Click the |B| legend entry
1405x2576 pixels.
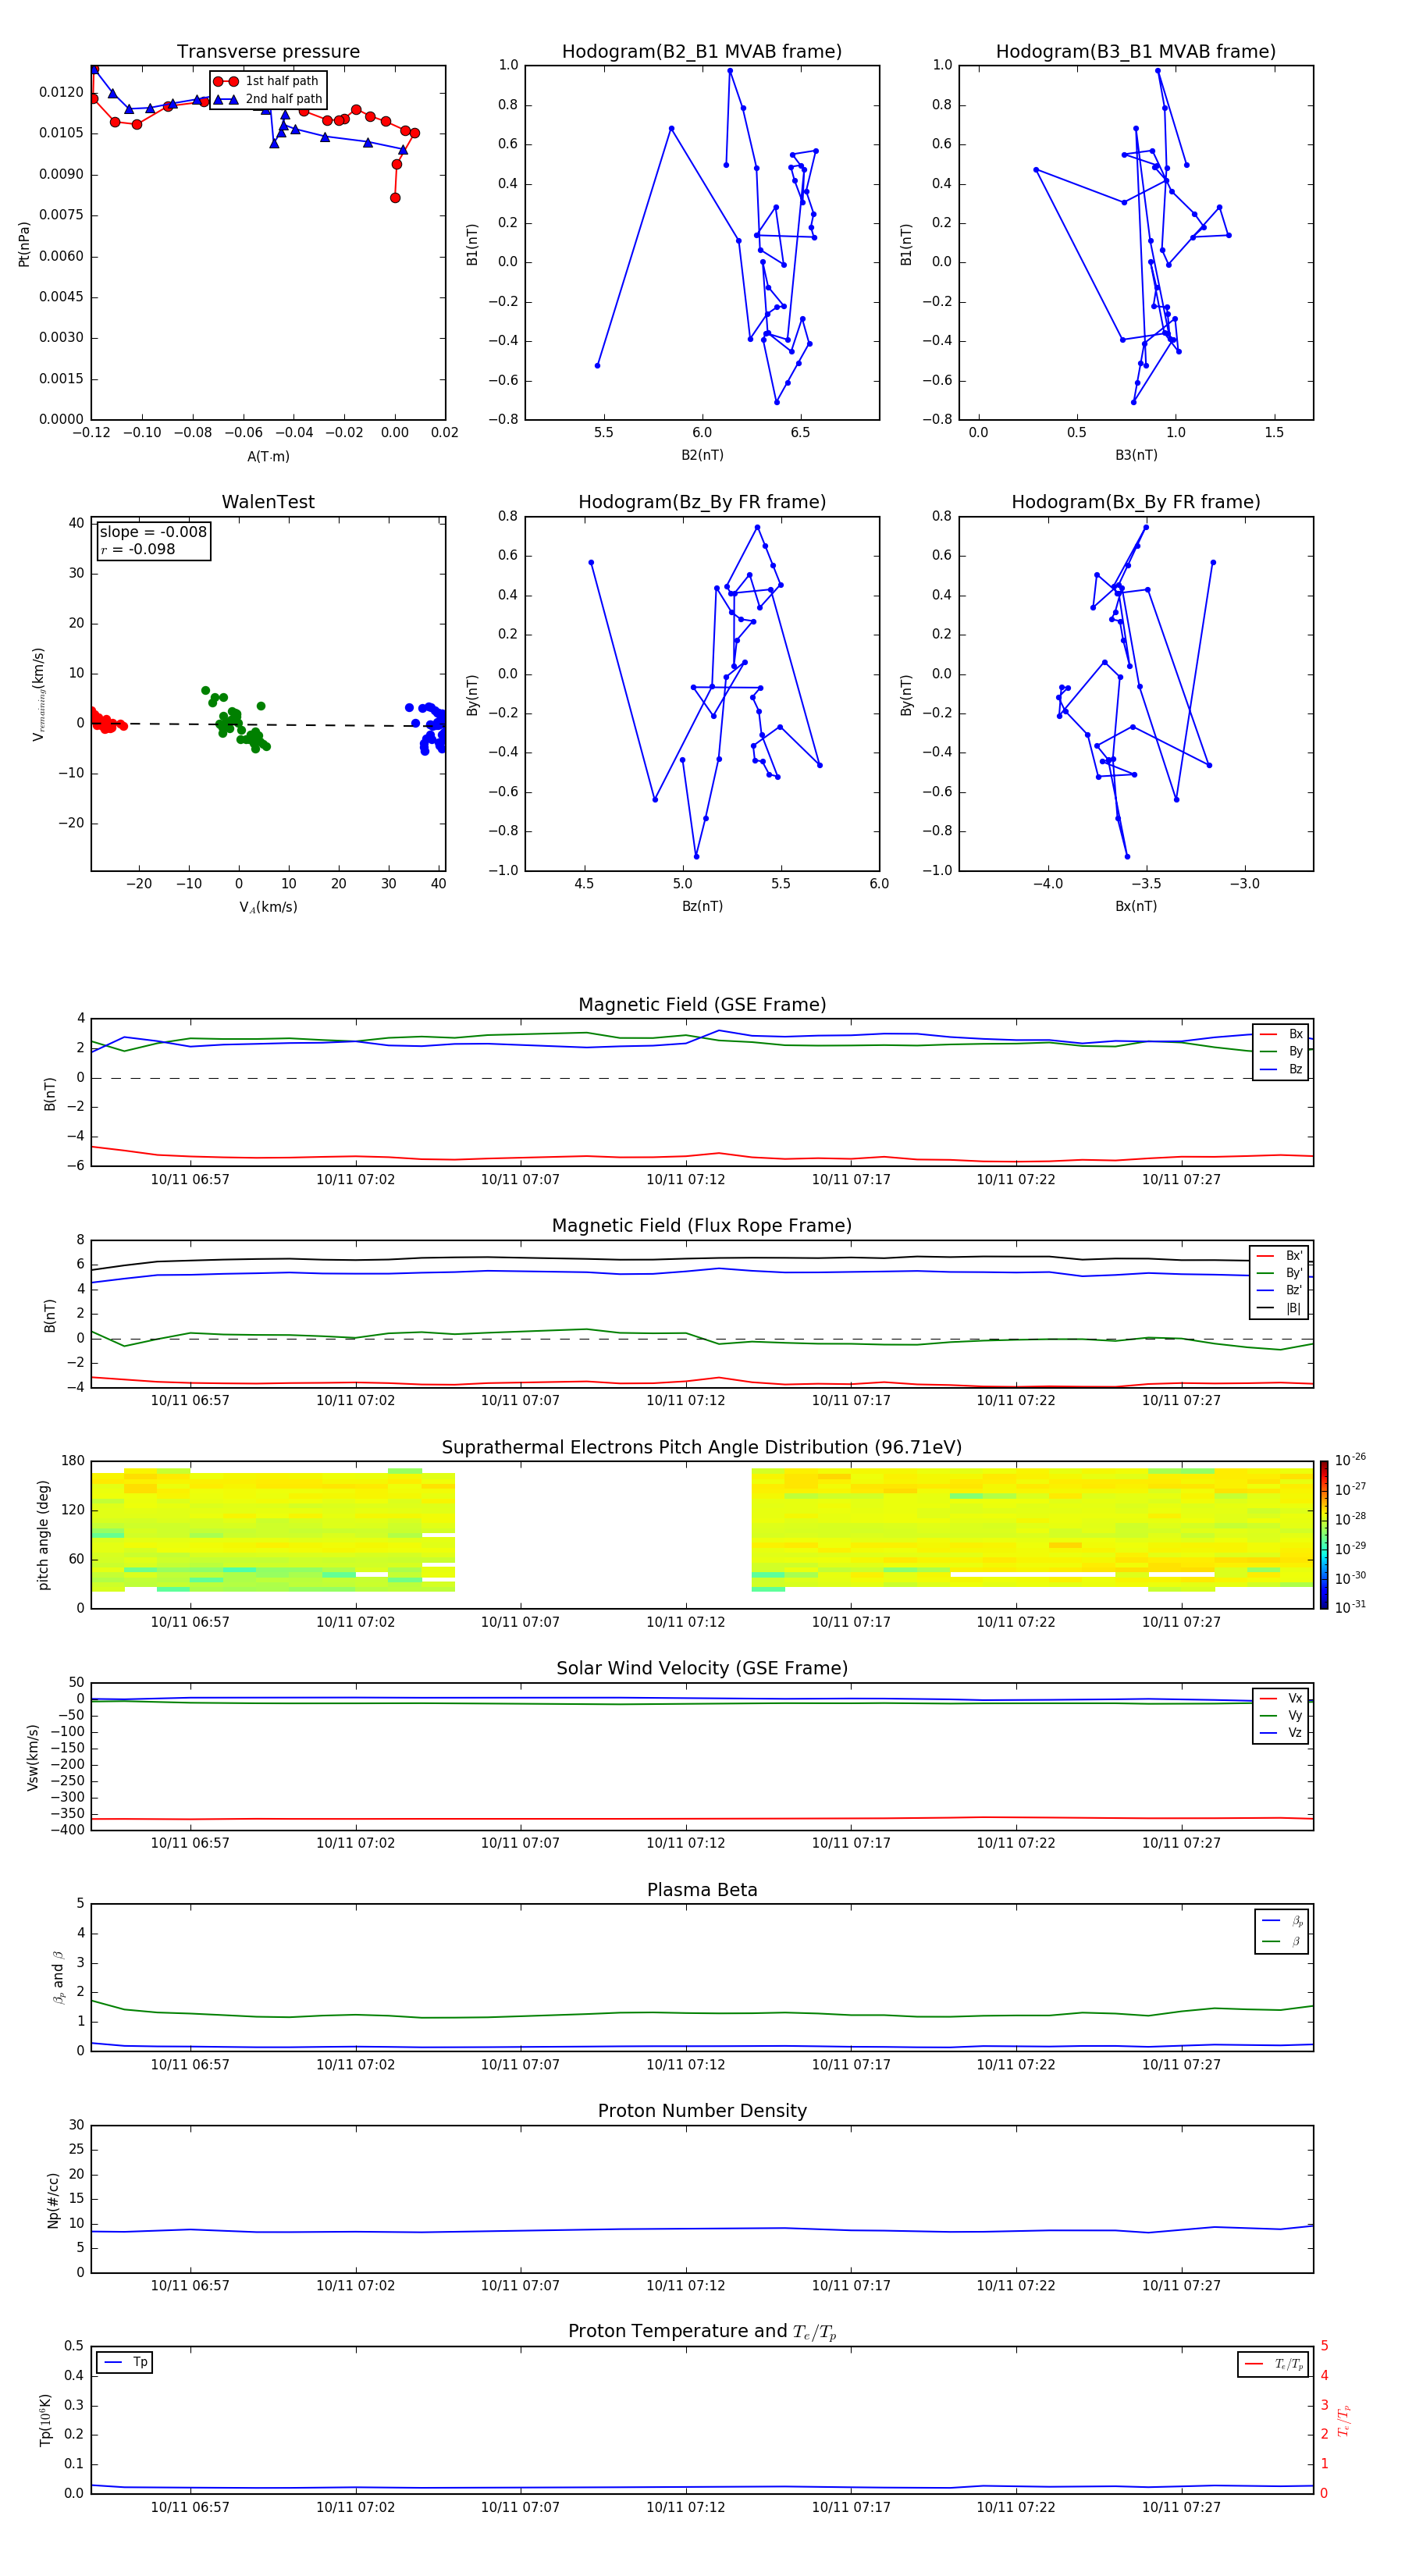tap(1280, 1308)
